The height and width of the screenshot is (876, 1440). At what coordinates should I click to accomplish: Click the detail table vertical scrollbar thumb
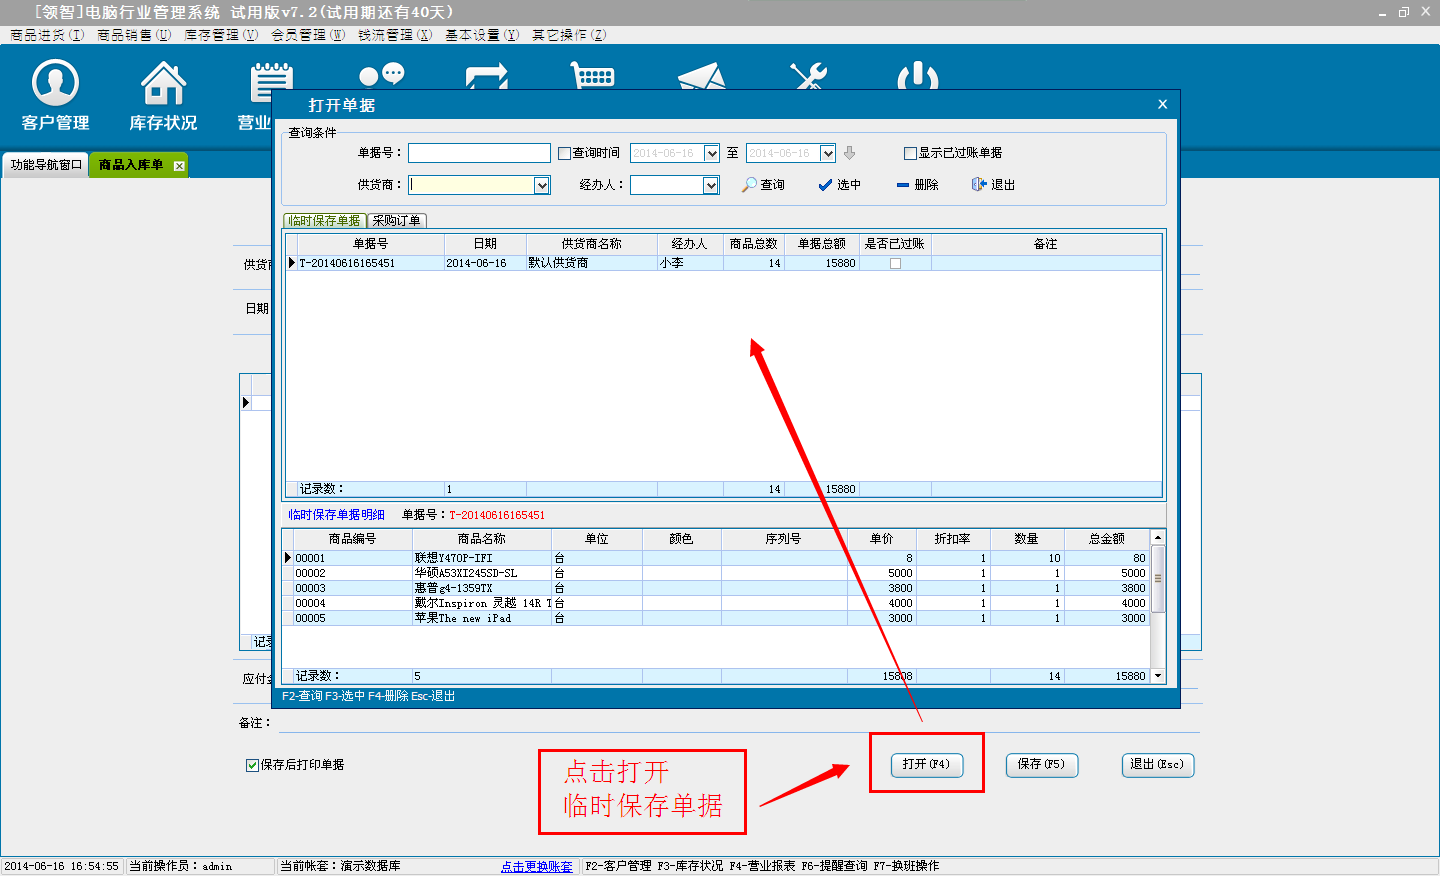pyautogui.click(x=1158, y=578)
